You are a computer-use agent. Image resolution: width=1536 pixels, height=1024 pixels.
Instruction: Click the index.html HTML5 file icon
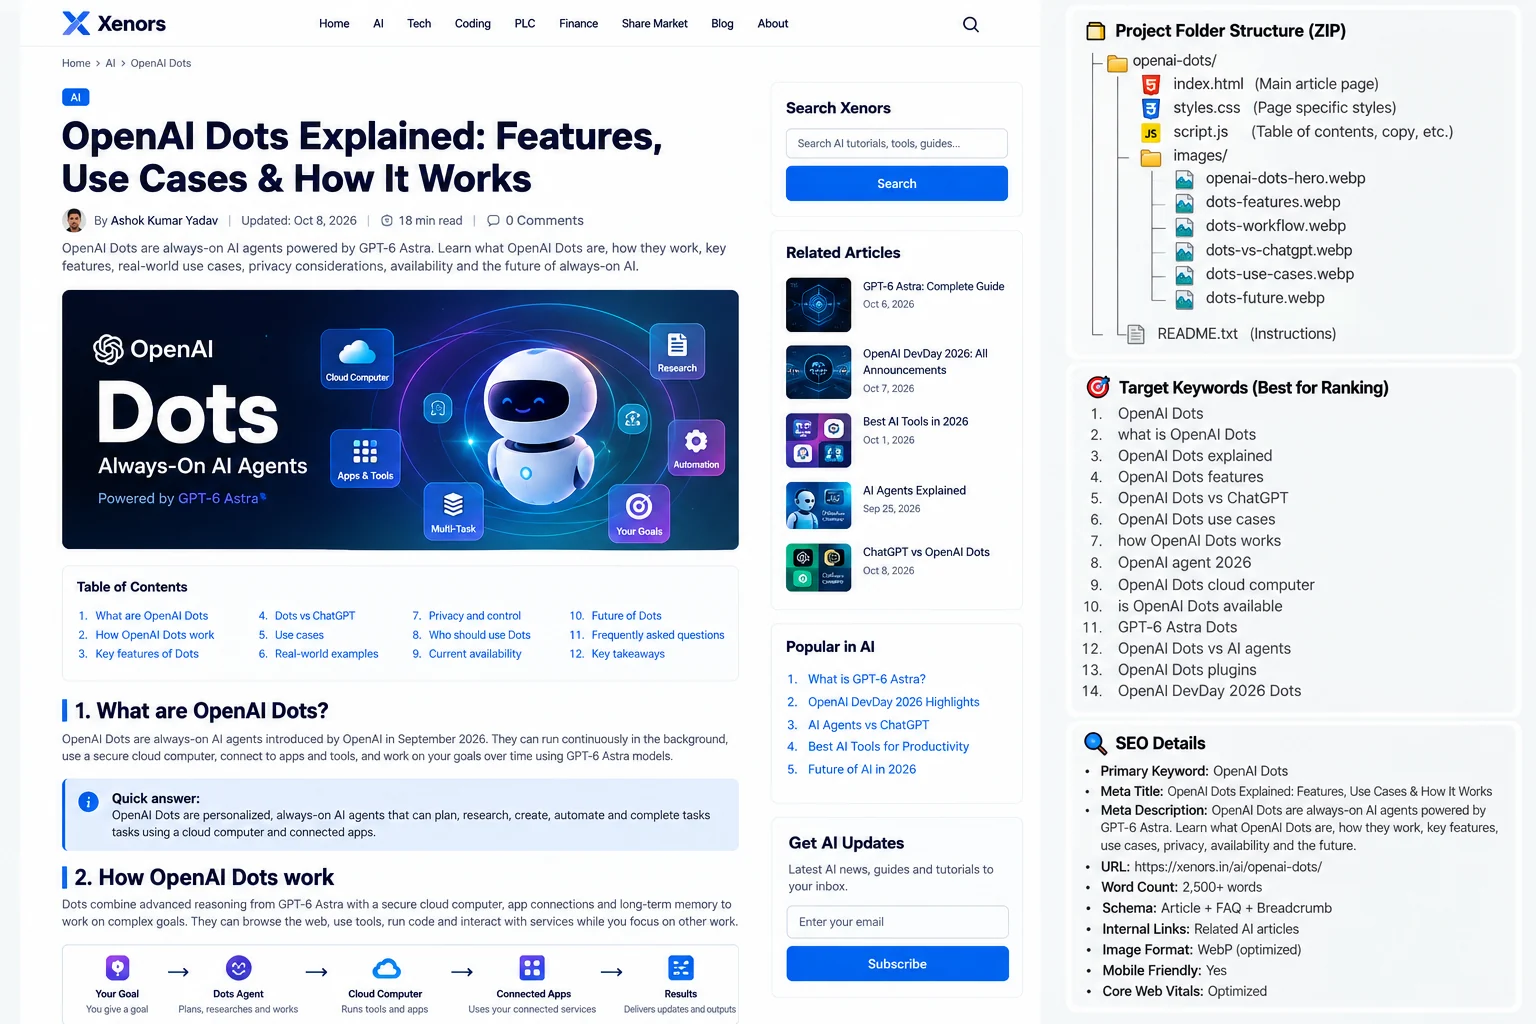tap(1151, 84)
